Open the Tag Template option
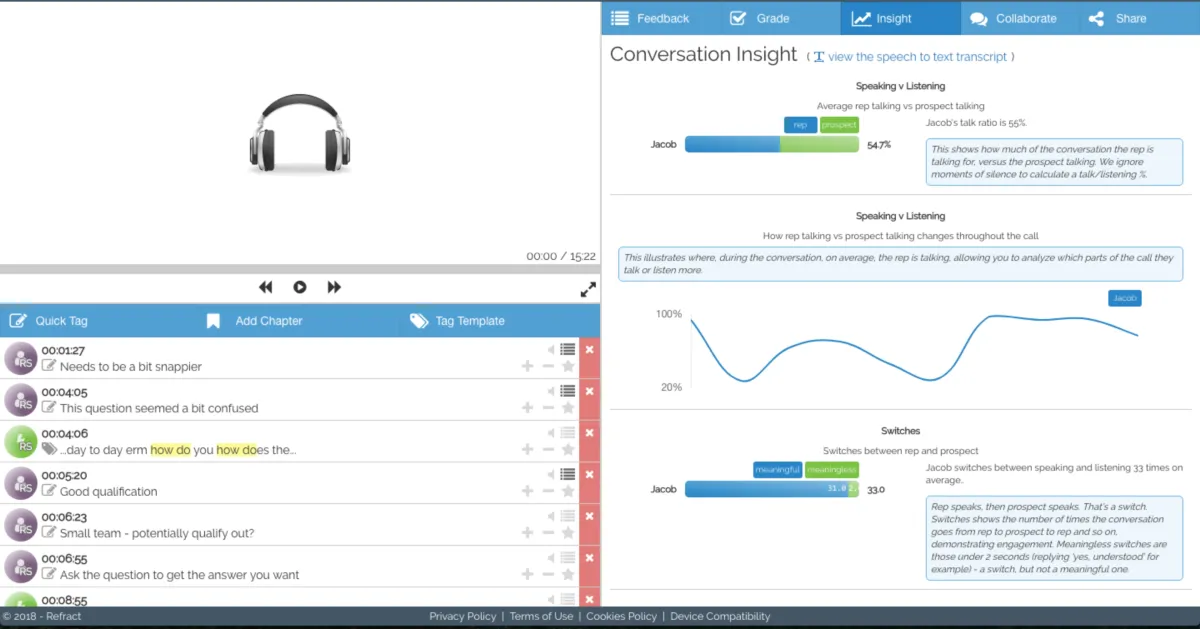1200x629 pixels. pyautogui.click(x=457, y=321)
